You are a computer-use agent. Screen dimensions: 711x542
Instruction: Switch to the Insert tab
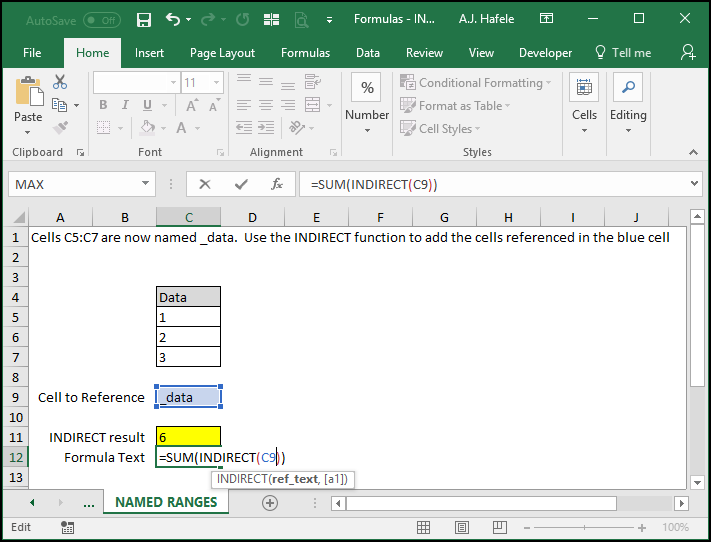pyautogui.click(x=149, y=53)
